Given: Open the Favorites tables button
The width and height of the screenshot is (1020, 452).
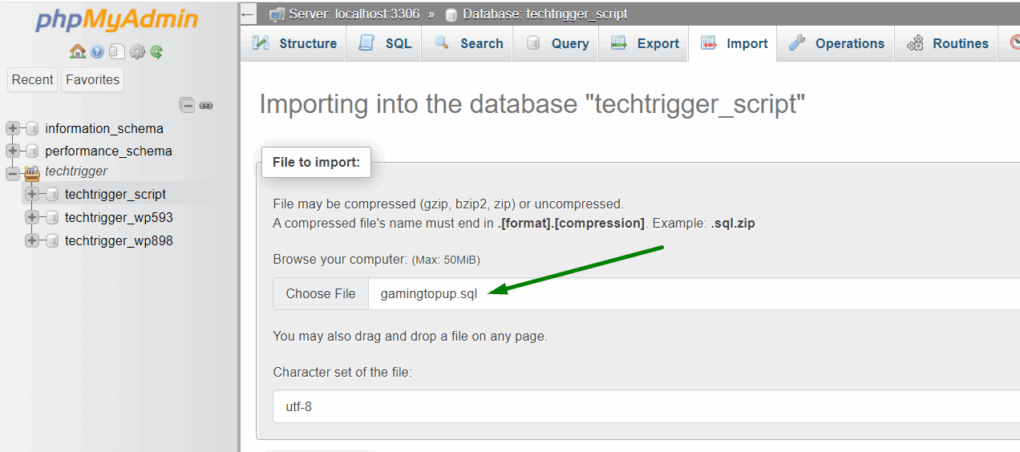Looking at the screenshot, I should (x=92, y=80).
